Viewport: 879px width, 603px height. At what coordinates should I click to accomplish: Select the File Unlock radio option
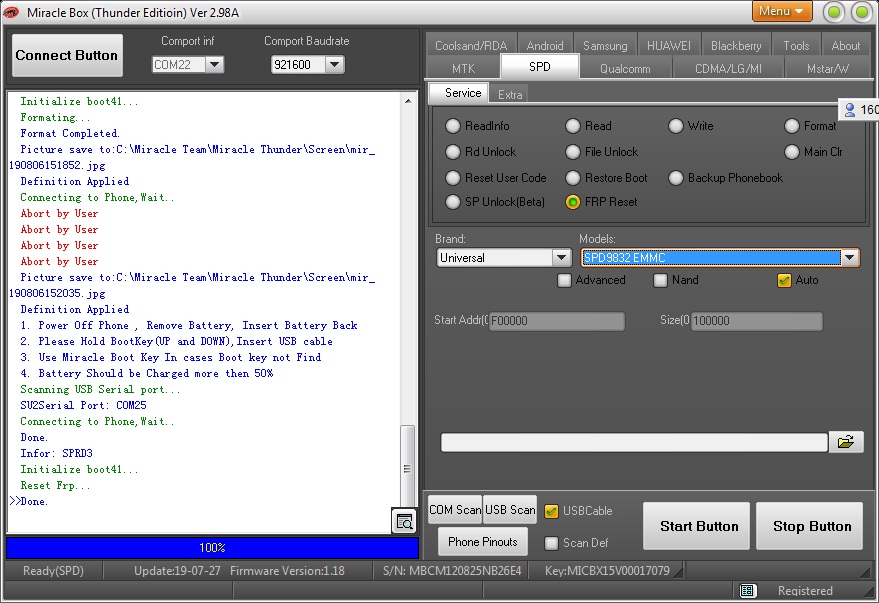[573, 152]
